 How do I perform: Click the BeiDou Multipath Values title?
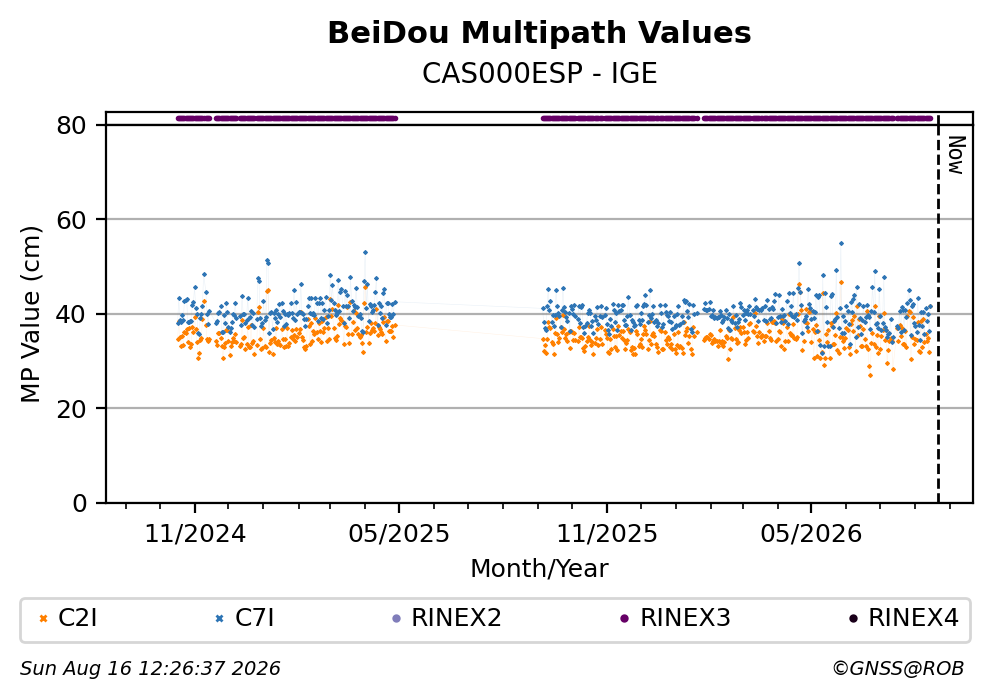point(539,33)
